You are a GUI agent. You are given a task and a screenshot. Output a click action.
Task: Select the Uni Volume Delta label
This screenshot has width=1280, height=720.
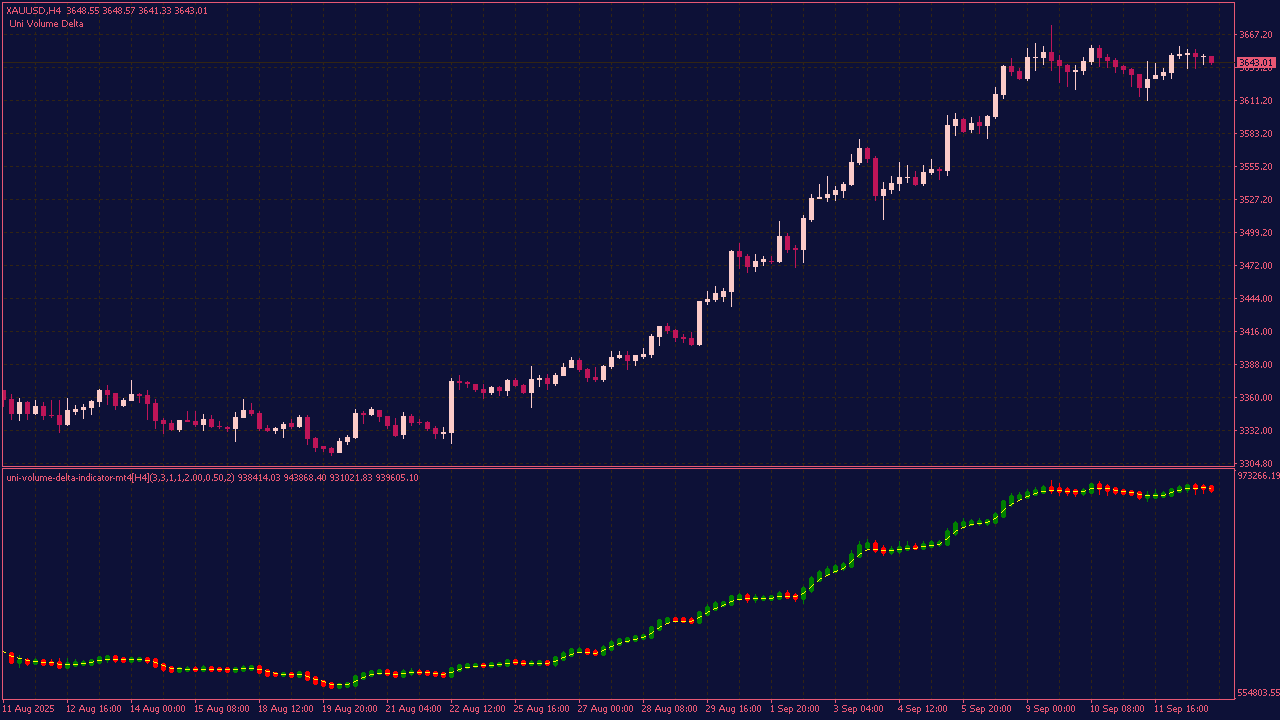coord(46,23)
